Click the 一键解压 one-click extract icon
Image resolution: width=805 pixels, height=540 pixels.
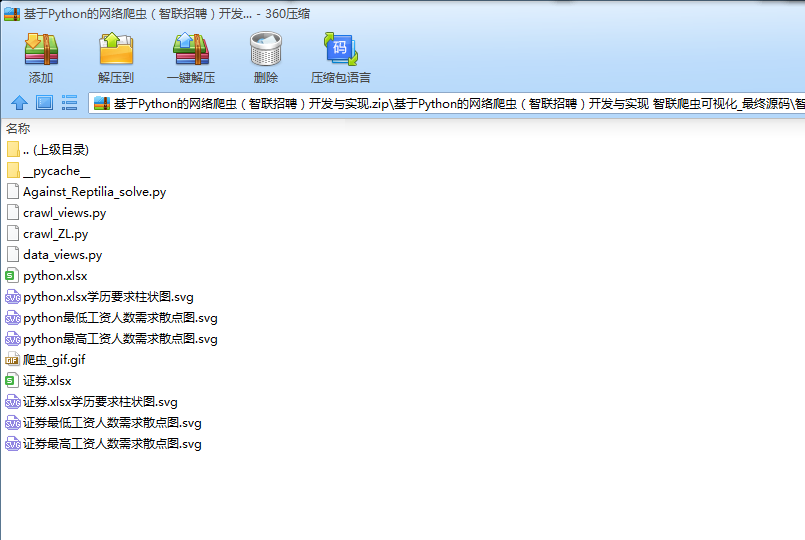[x=191, y=49]
